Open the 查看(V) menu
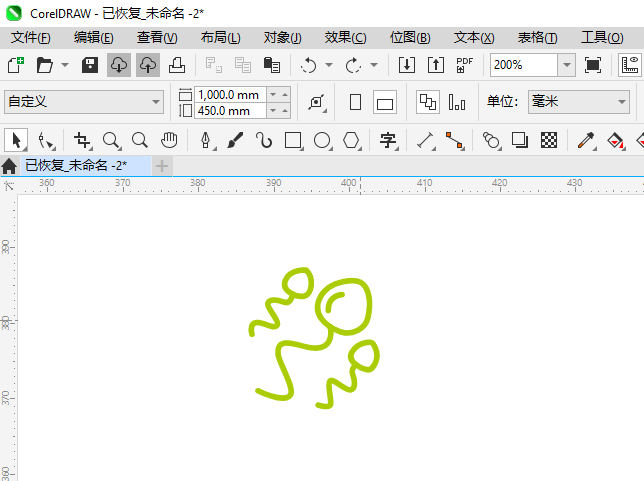The width and height of the screenshot is (644, 481). [x=157, y=38]
